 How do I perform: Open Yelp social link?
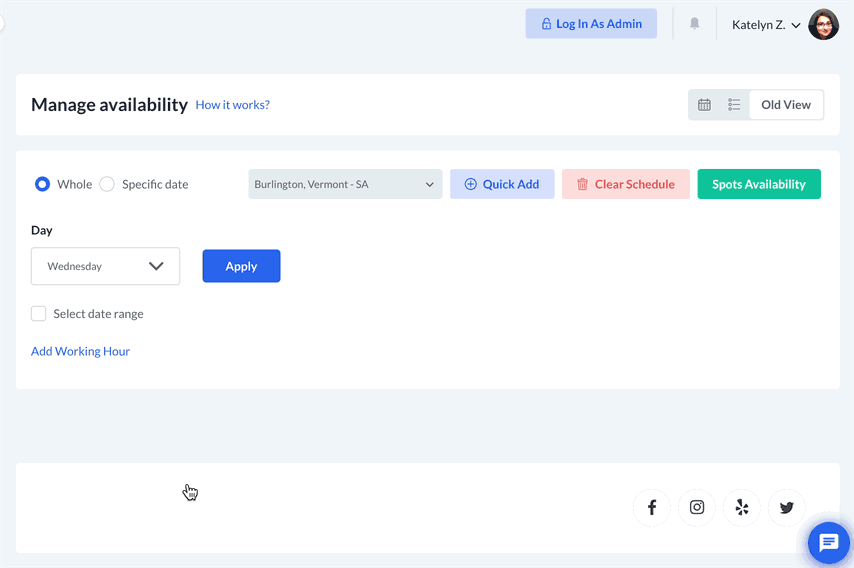point(742,508)
